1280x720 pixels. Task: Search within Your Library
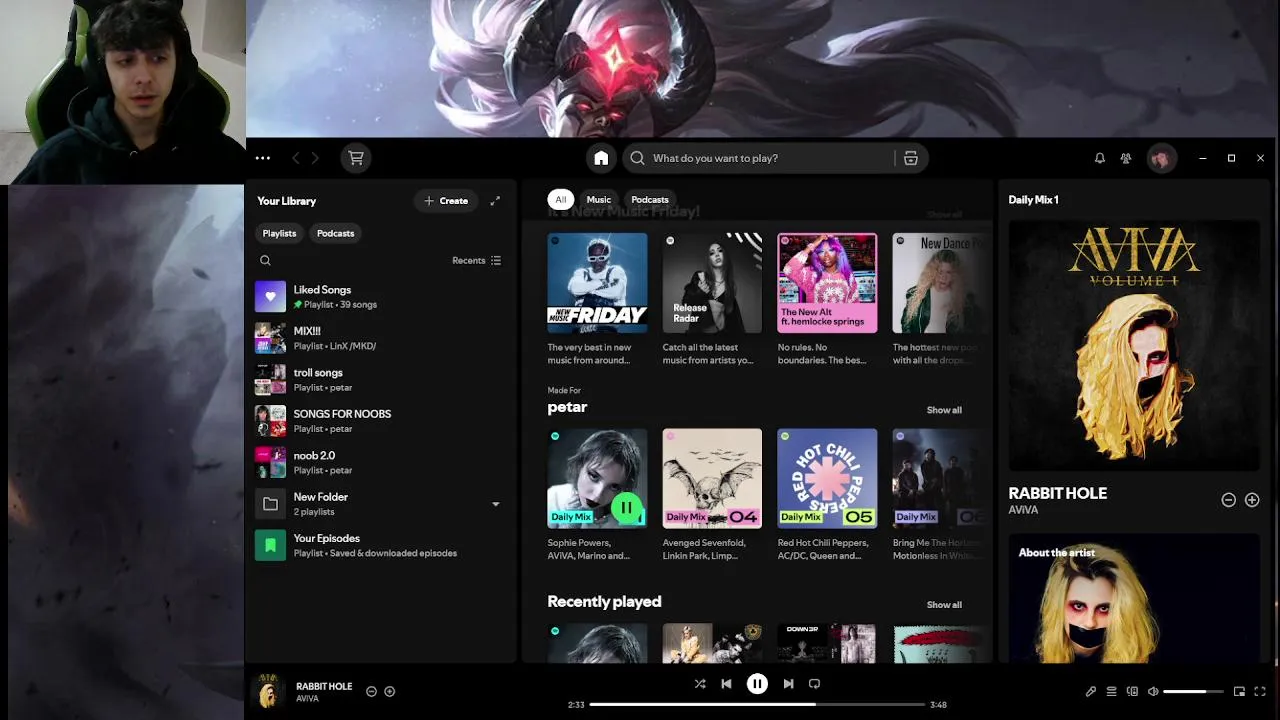[265, 261]
